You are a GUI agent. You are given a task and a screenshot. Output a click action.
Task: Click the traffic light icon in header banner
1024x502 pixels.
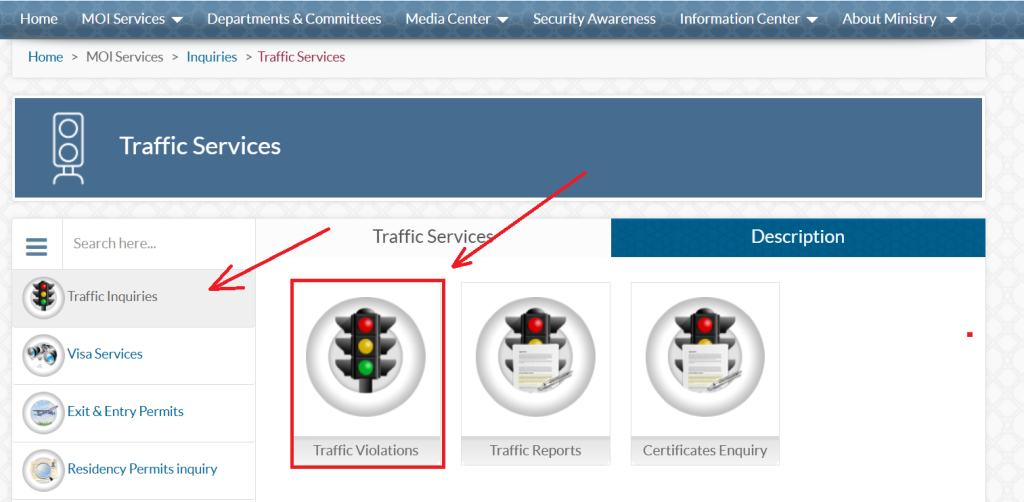click(x=68, y=148)
